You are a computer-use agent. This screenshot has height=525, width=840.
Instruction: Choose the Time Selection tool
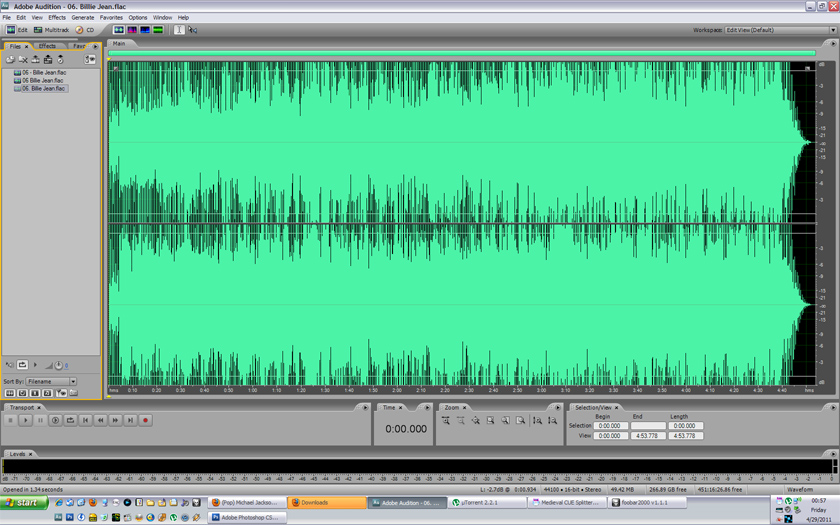(179, 30)
